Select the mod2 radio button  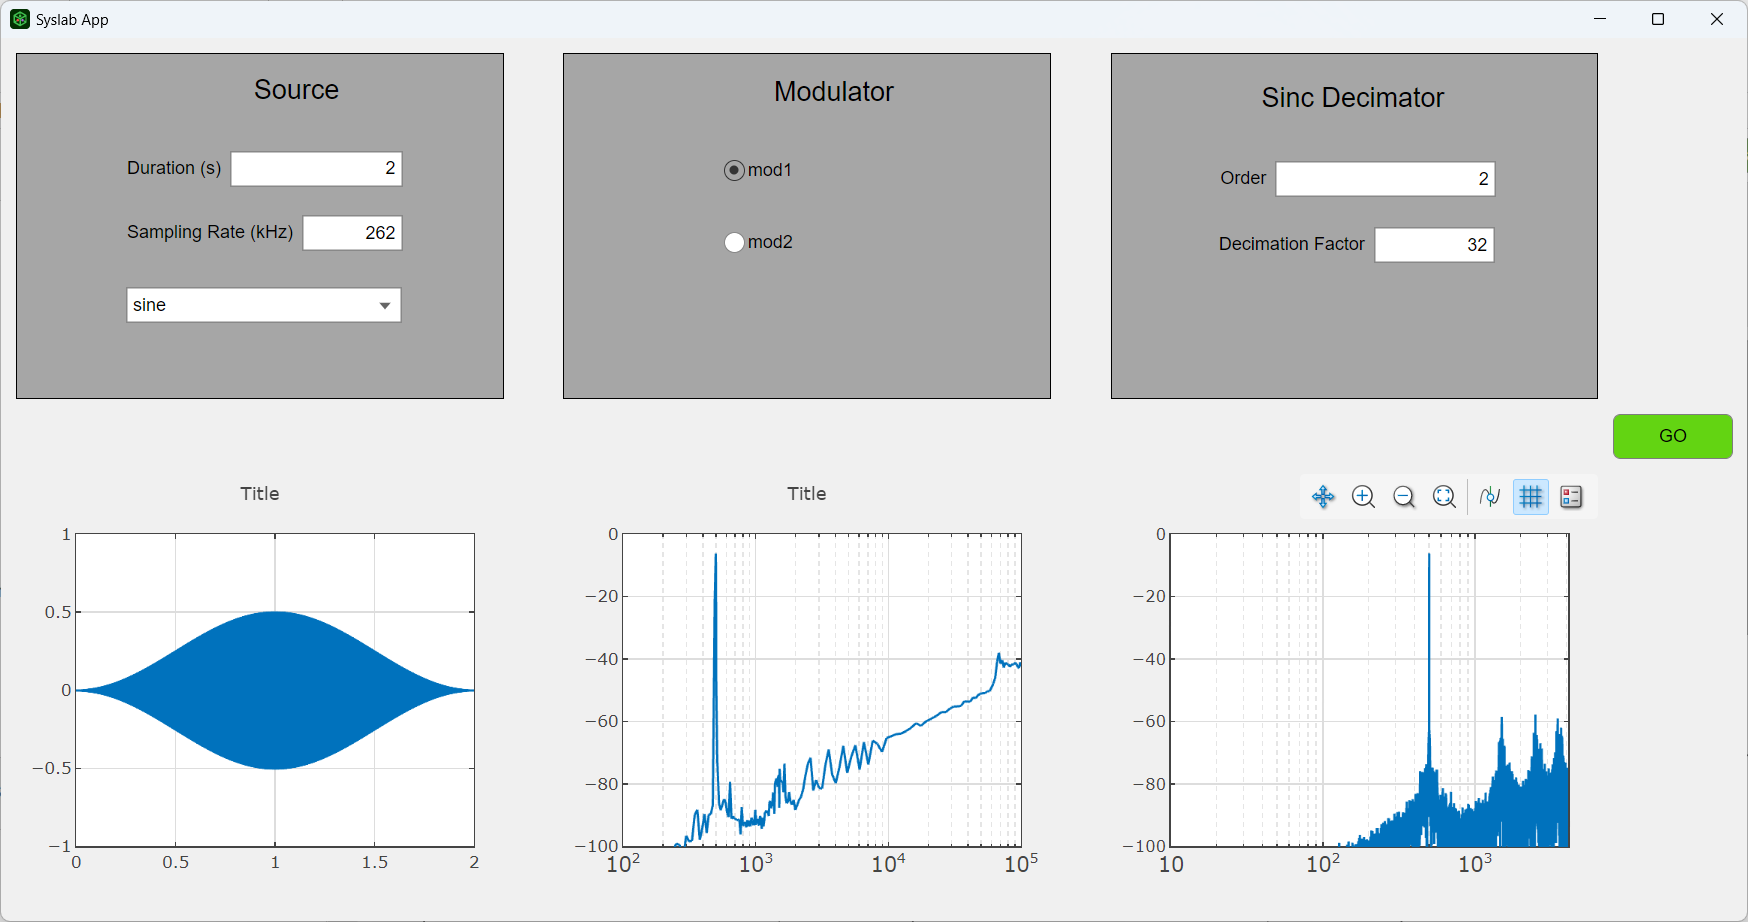point(735,243)
